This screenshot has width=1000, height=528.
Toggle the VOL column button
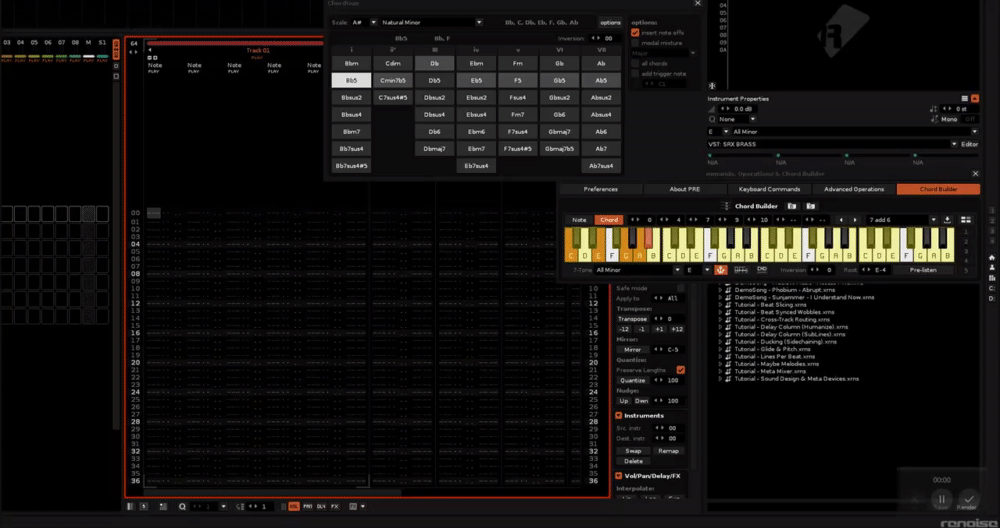pyautogui.click(x=294, y=506)
